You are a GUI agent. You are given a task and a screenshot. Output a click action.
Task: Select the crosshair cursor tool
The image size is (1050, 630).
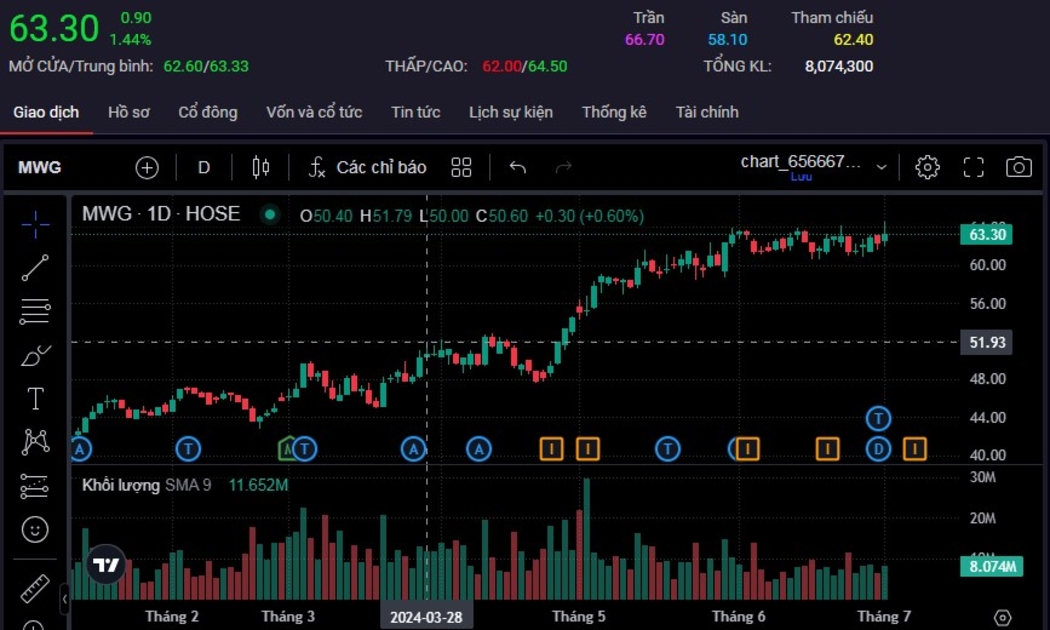click(x=35, y=224)
